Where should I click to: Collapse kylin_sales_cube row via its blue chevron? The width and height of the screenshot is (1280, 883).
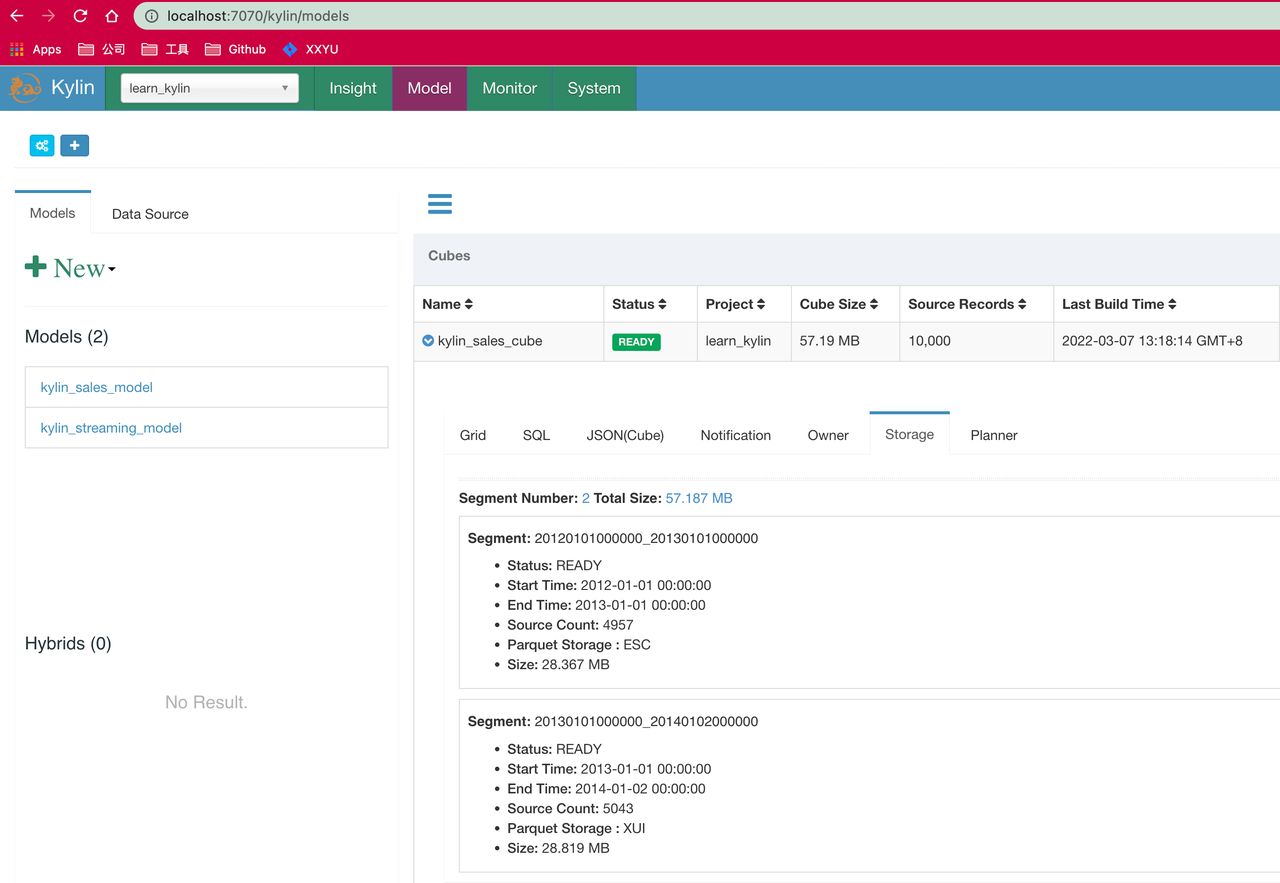click(x=425, y=341)
